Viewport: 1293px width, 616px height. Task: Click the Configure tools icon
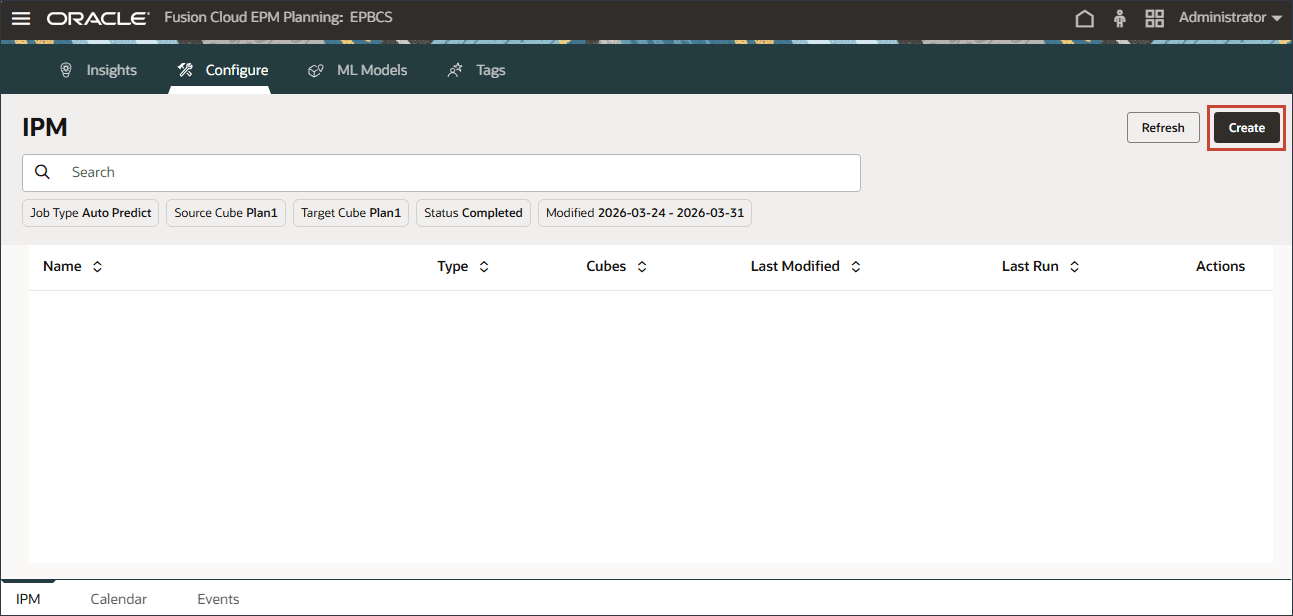(185, 70)
